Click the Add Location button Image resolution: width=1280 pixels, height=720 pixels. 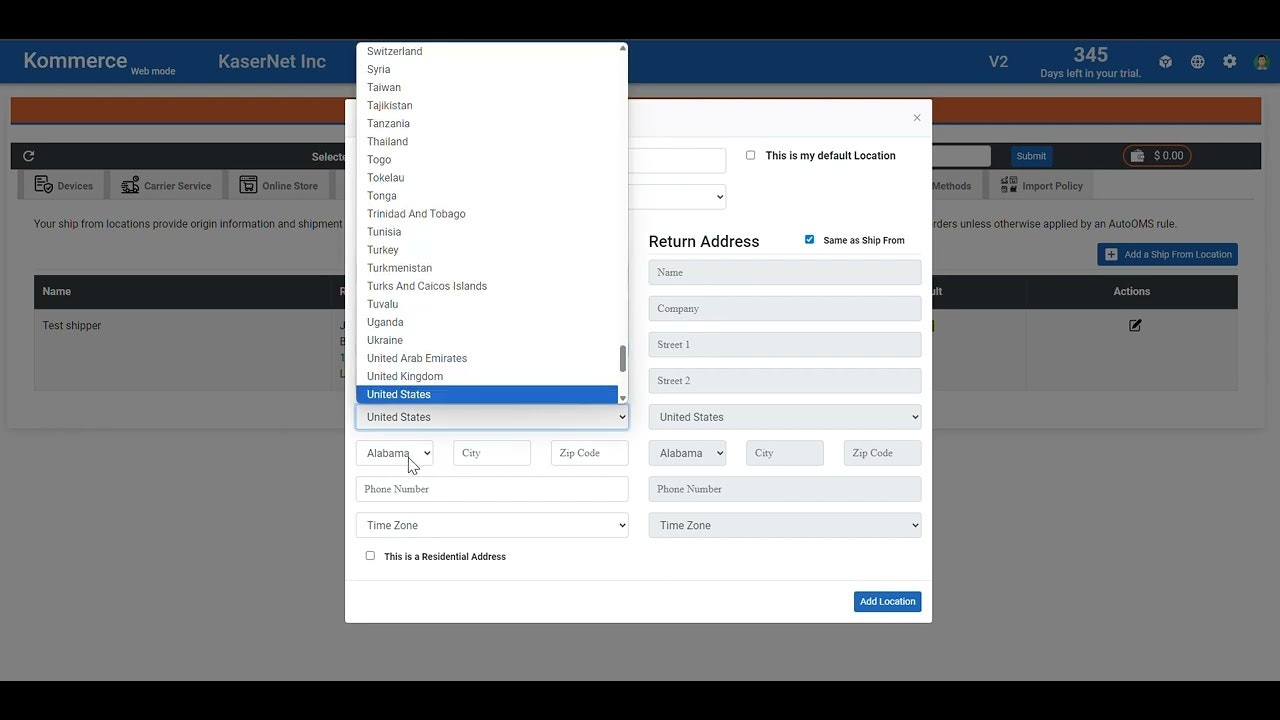click(887, 601)
